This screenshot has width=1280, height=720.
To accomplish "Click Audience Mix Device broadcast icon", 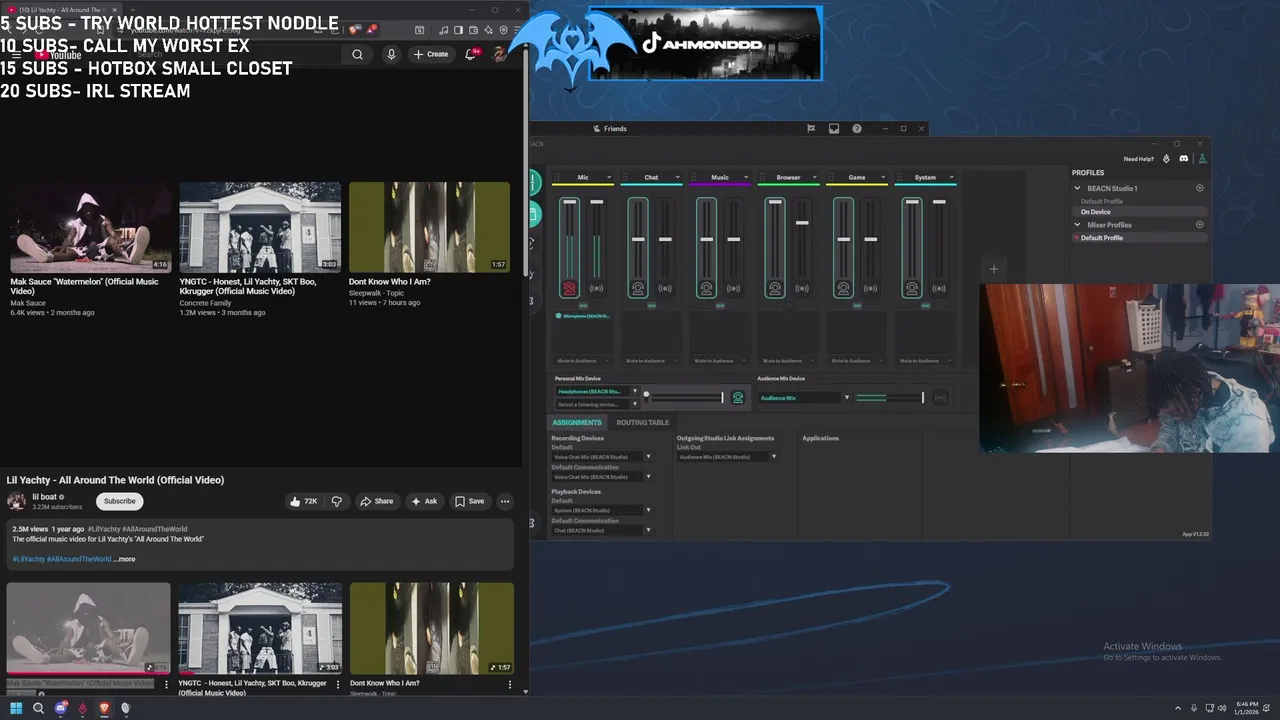I will click(x=940, y=398).
